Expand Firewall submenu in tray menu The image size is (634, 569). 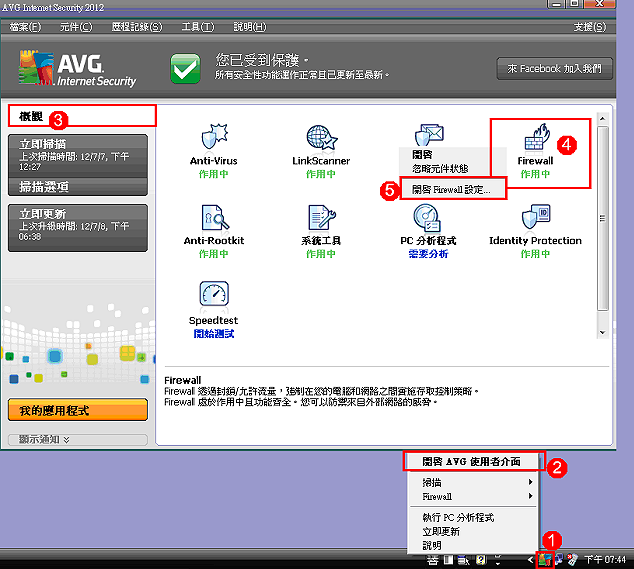pyautogui.click(x=473, y=496)
